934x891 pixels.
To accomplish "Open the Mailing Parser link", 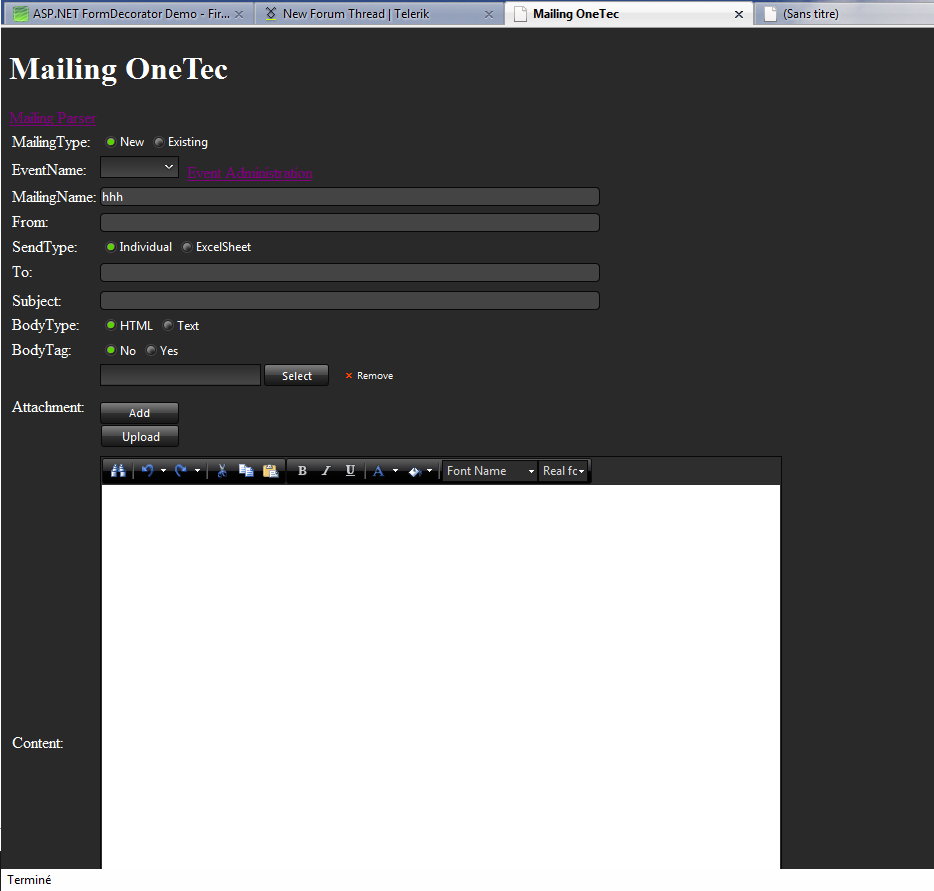I will click(x=52, y=118).
